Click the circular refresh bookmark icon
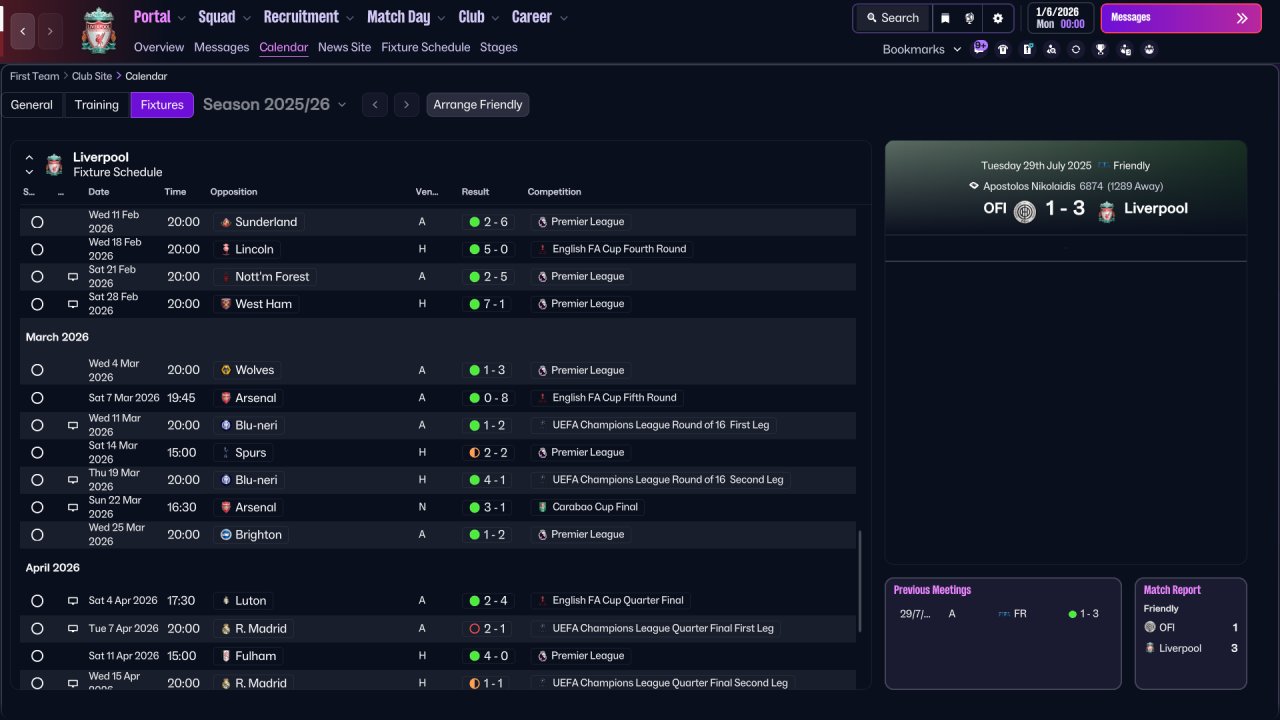 pyautogui.click(x=1075, y=49)
